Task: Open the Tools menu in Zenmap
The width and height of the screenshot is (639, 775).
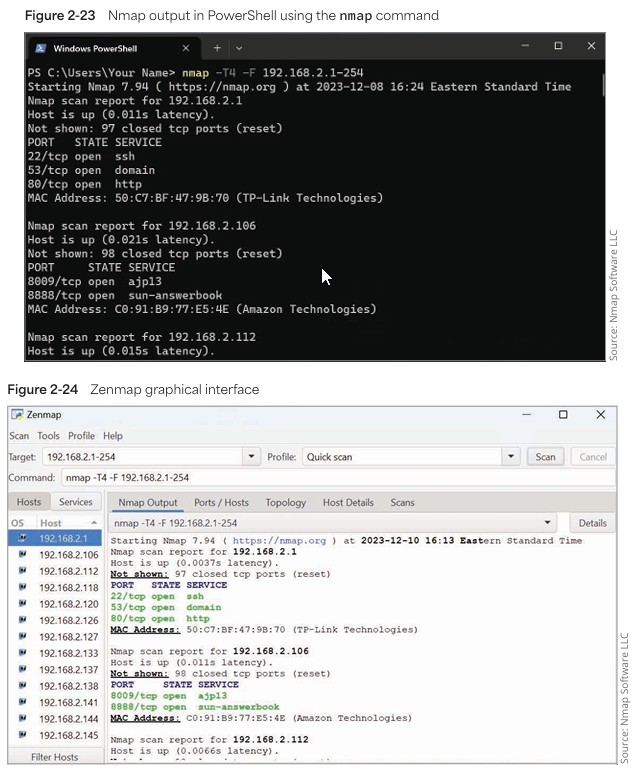Action: click(x=49, y=436)
